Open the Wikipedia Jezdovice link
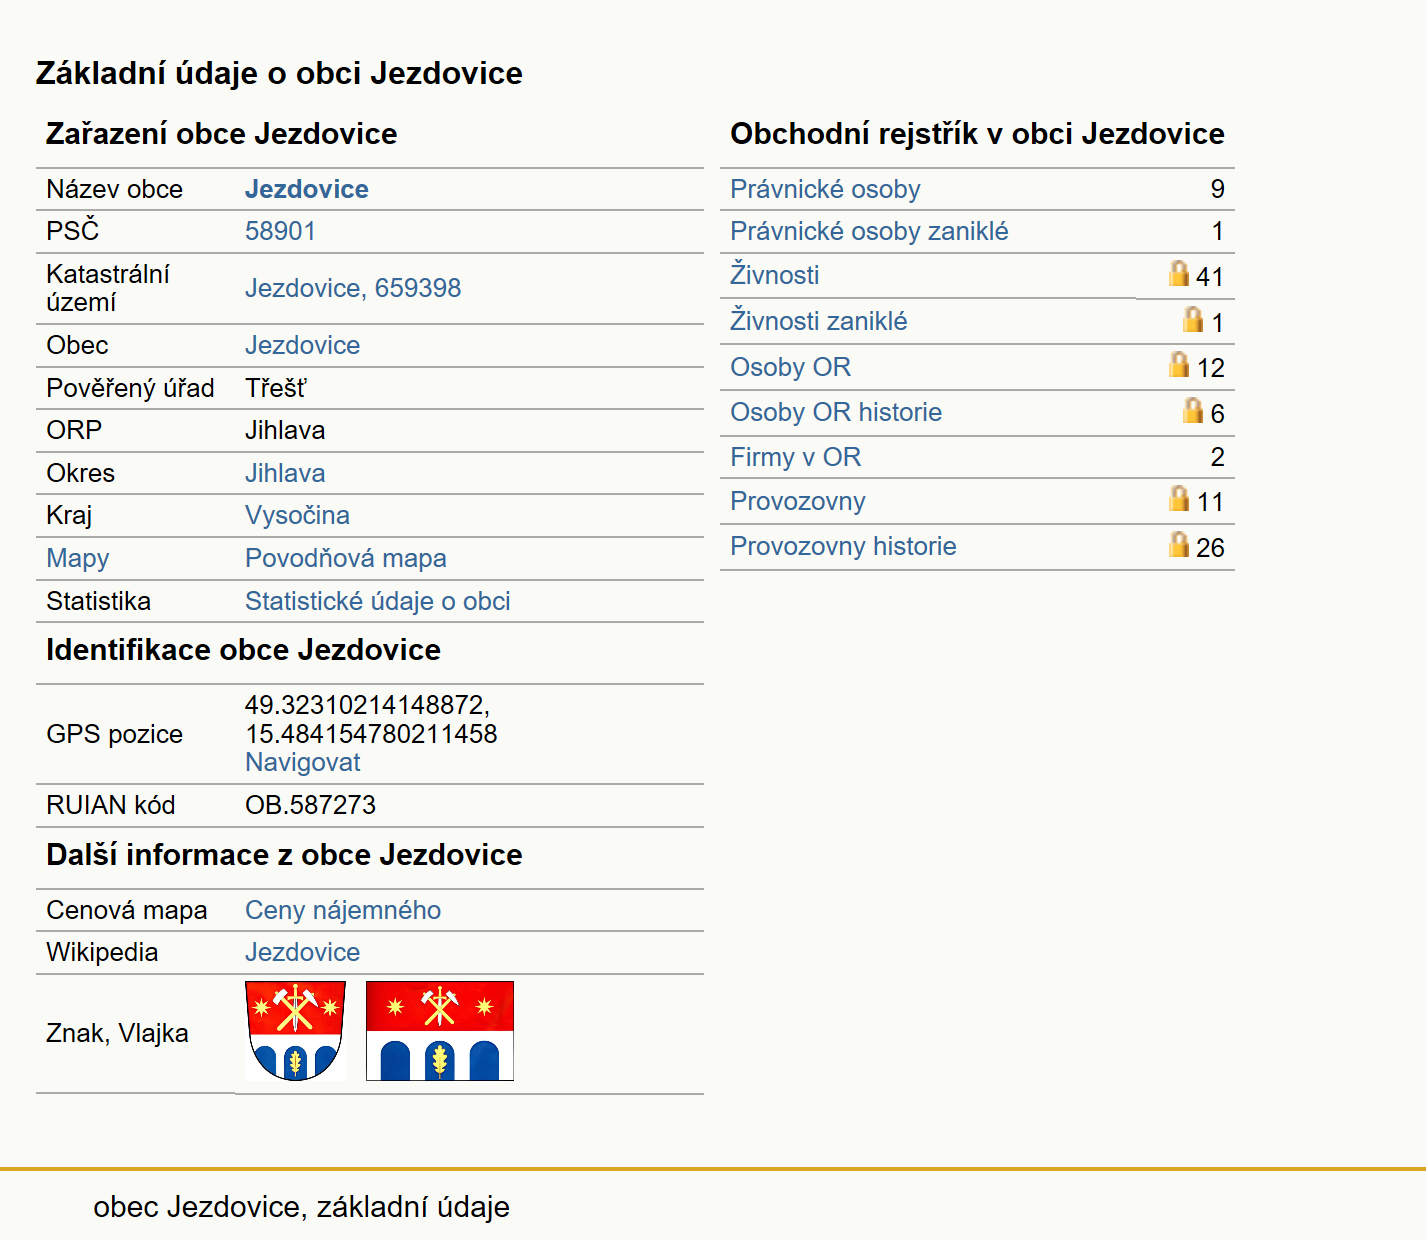 (x=302, y=952)
